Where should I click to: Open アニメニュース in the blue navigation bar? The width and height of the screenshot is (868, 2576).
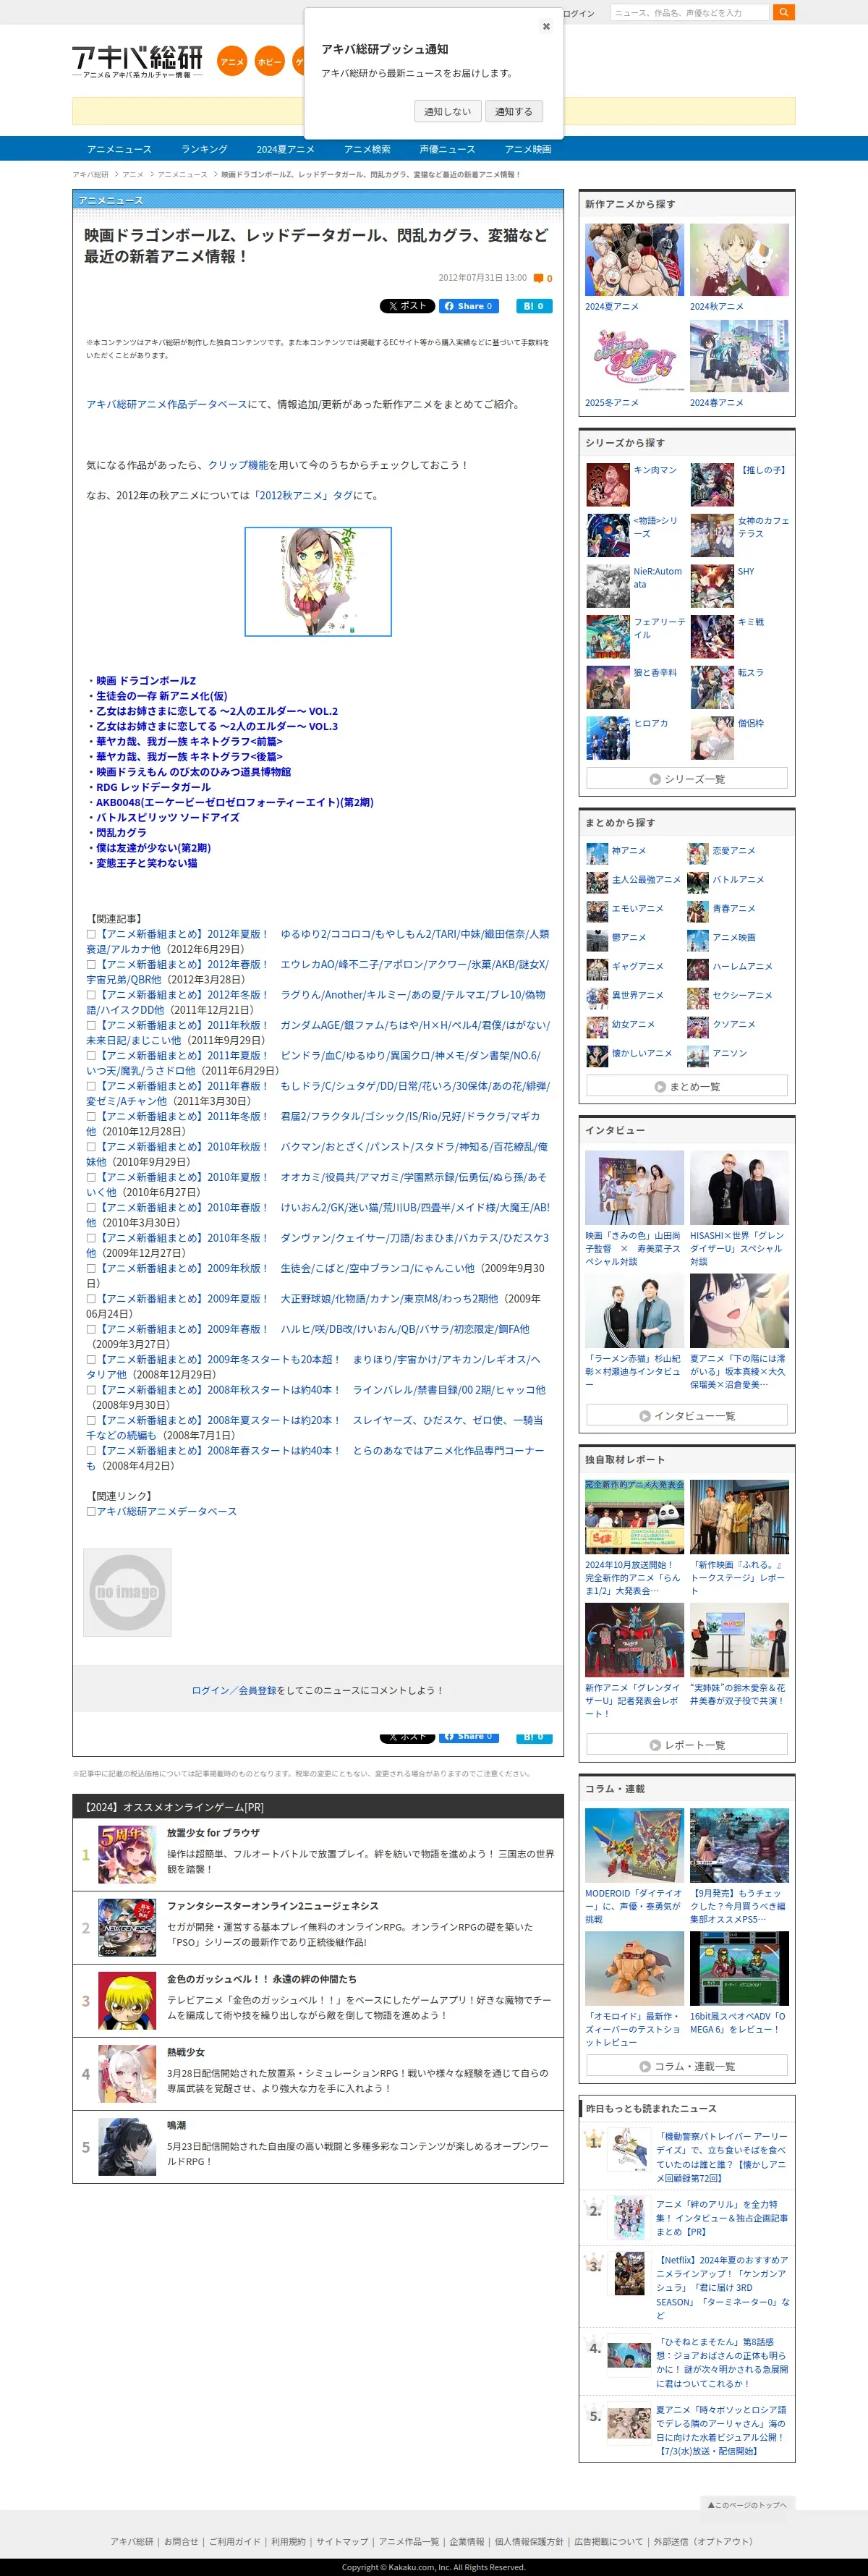coord(119,149)
